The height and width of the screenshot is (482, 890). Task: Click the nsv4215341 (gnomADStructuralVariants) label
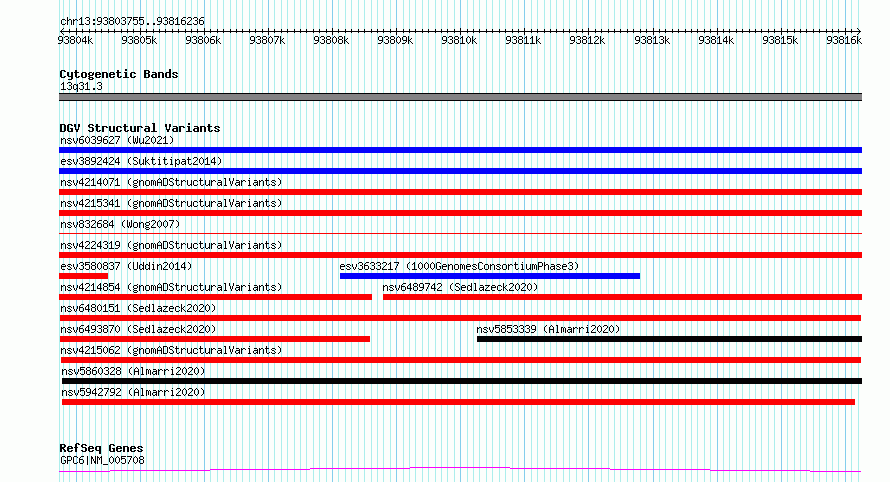[x=171, y=203]
